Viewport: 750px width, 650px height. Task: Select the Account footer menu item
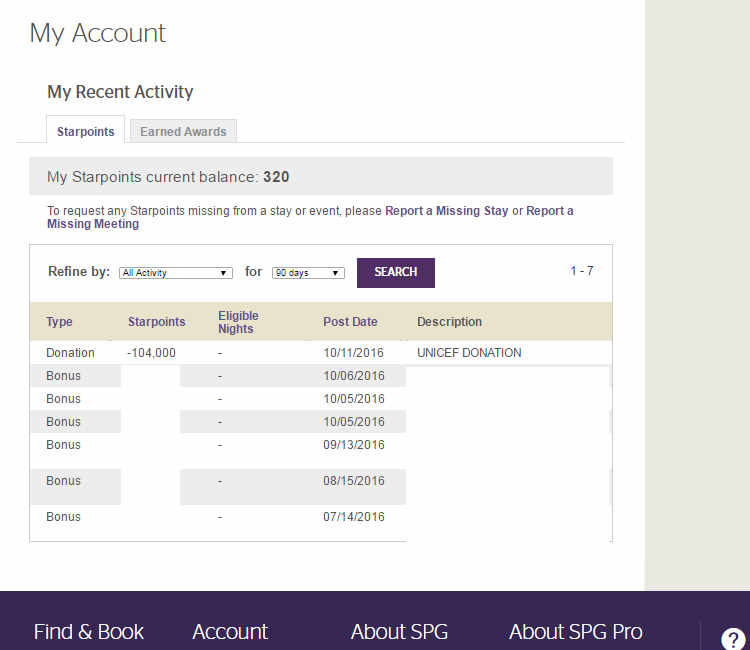pos(230,632)
